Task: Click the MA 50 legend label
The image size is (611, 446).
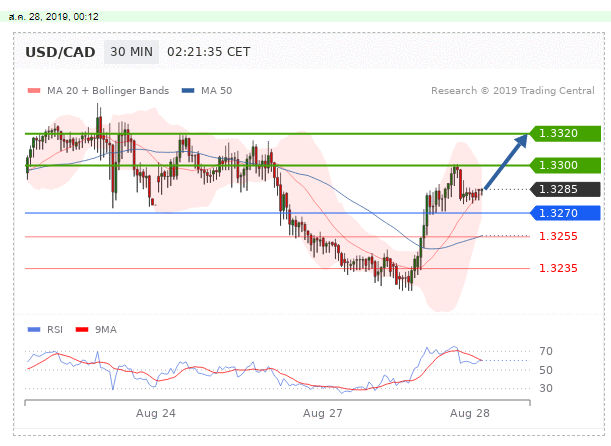Action: (x=217, y=91)
